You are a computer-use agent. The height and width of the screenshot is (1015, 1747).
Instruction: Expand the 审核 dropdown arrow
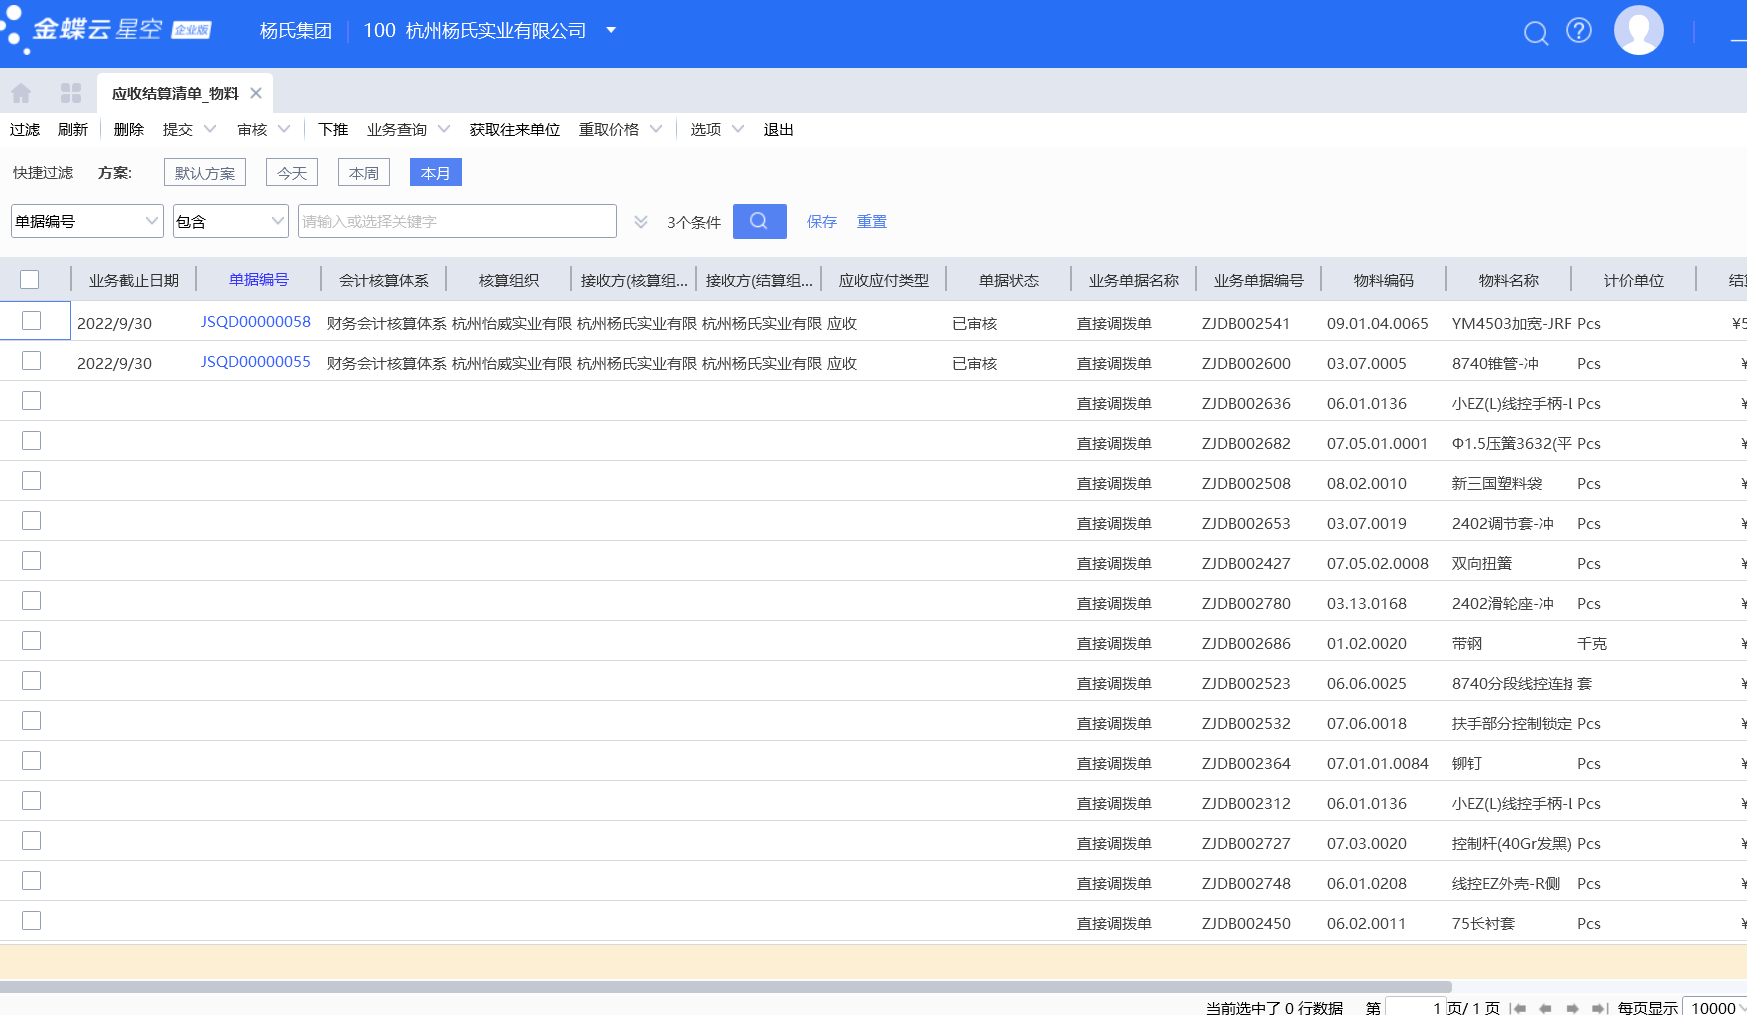point(284,129)
